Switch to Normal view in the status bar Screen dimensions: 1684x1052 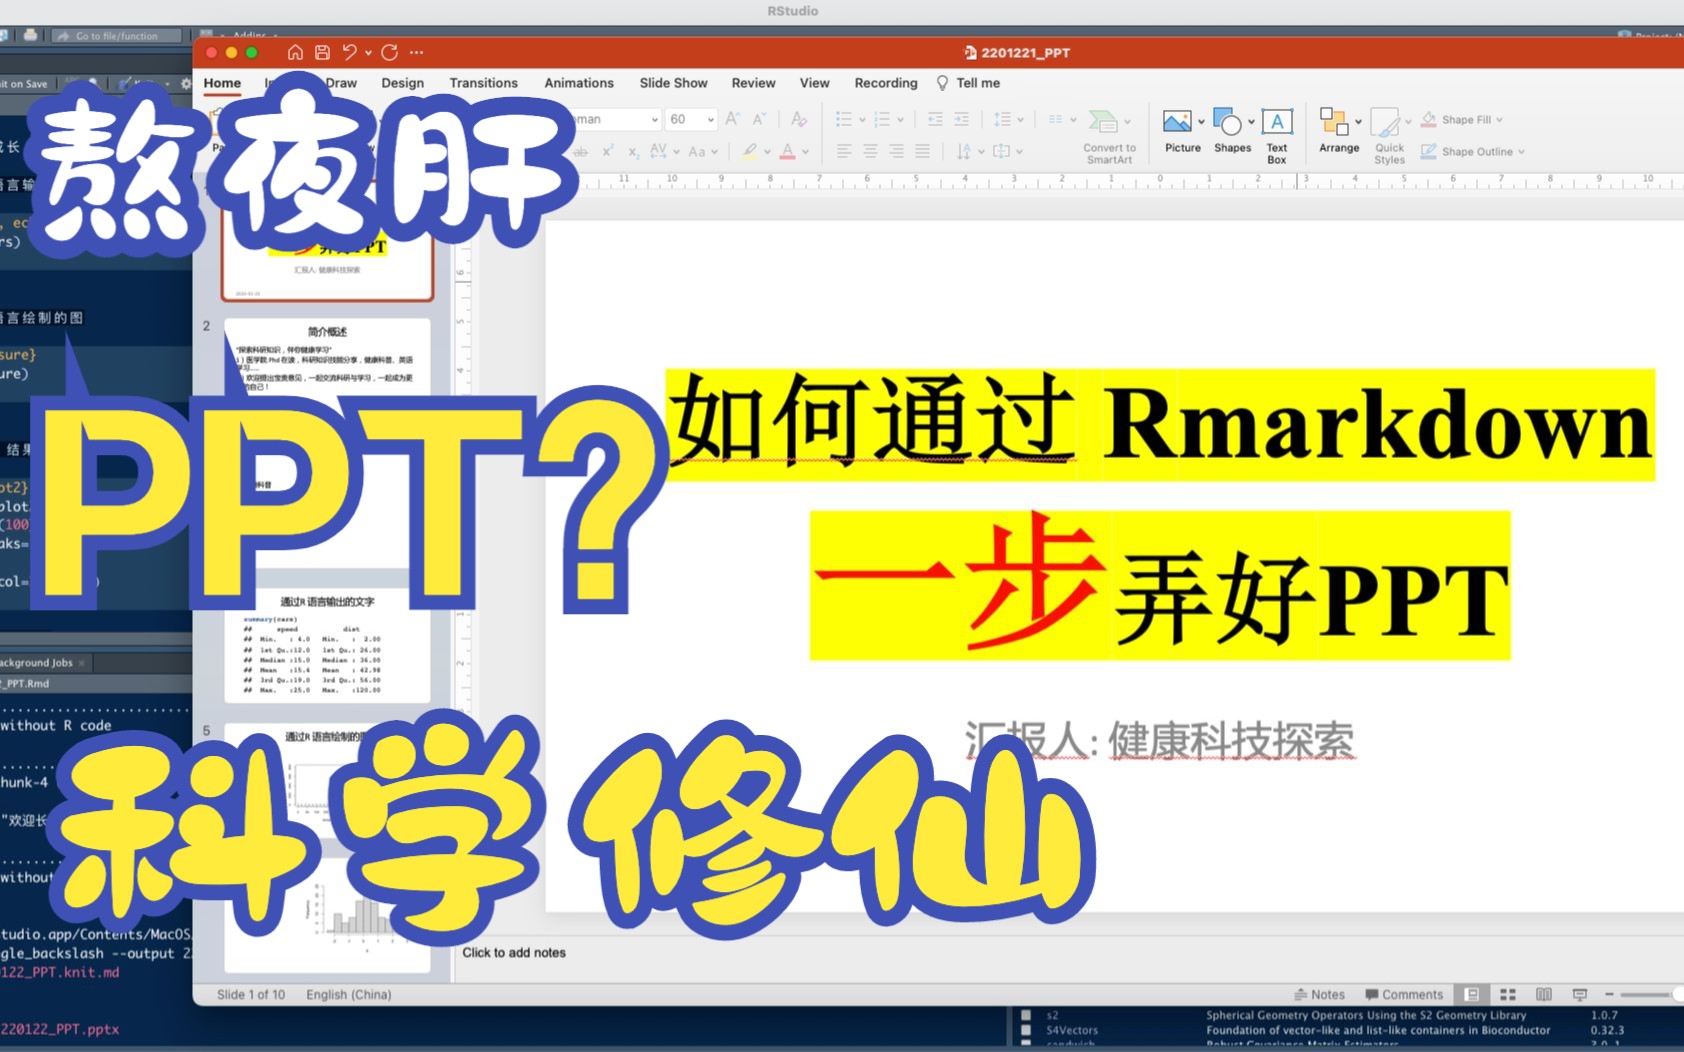point(1472,994)
